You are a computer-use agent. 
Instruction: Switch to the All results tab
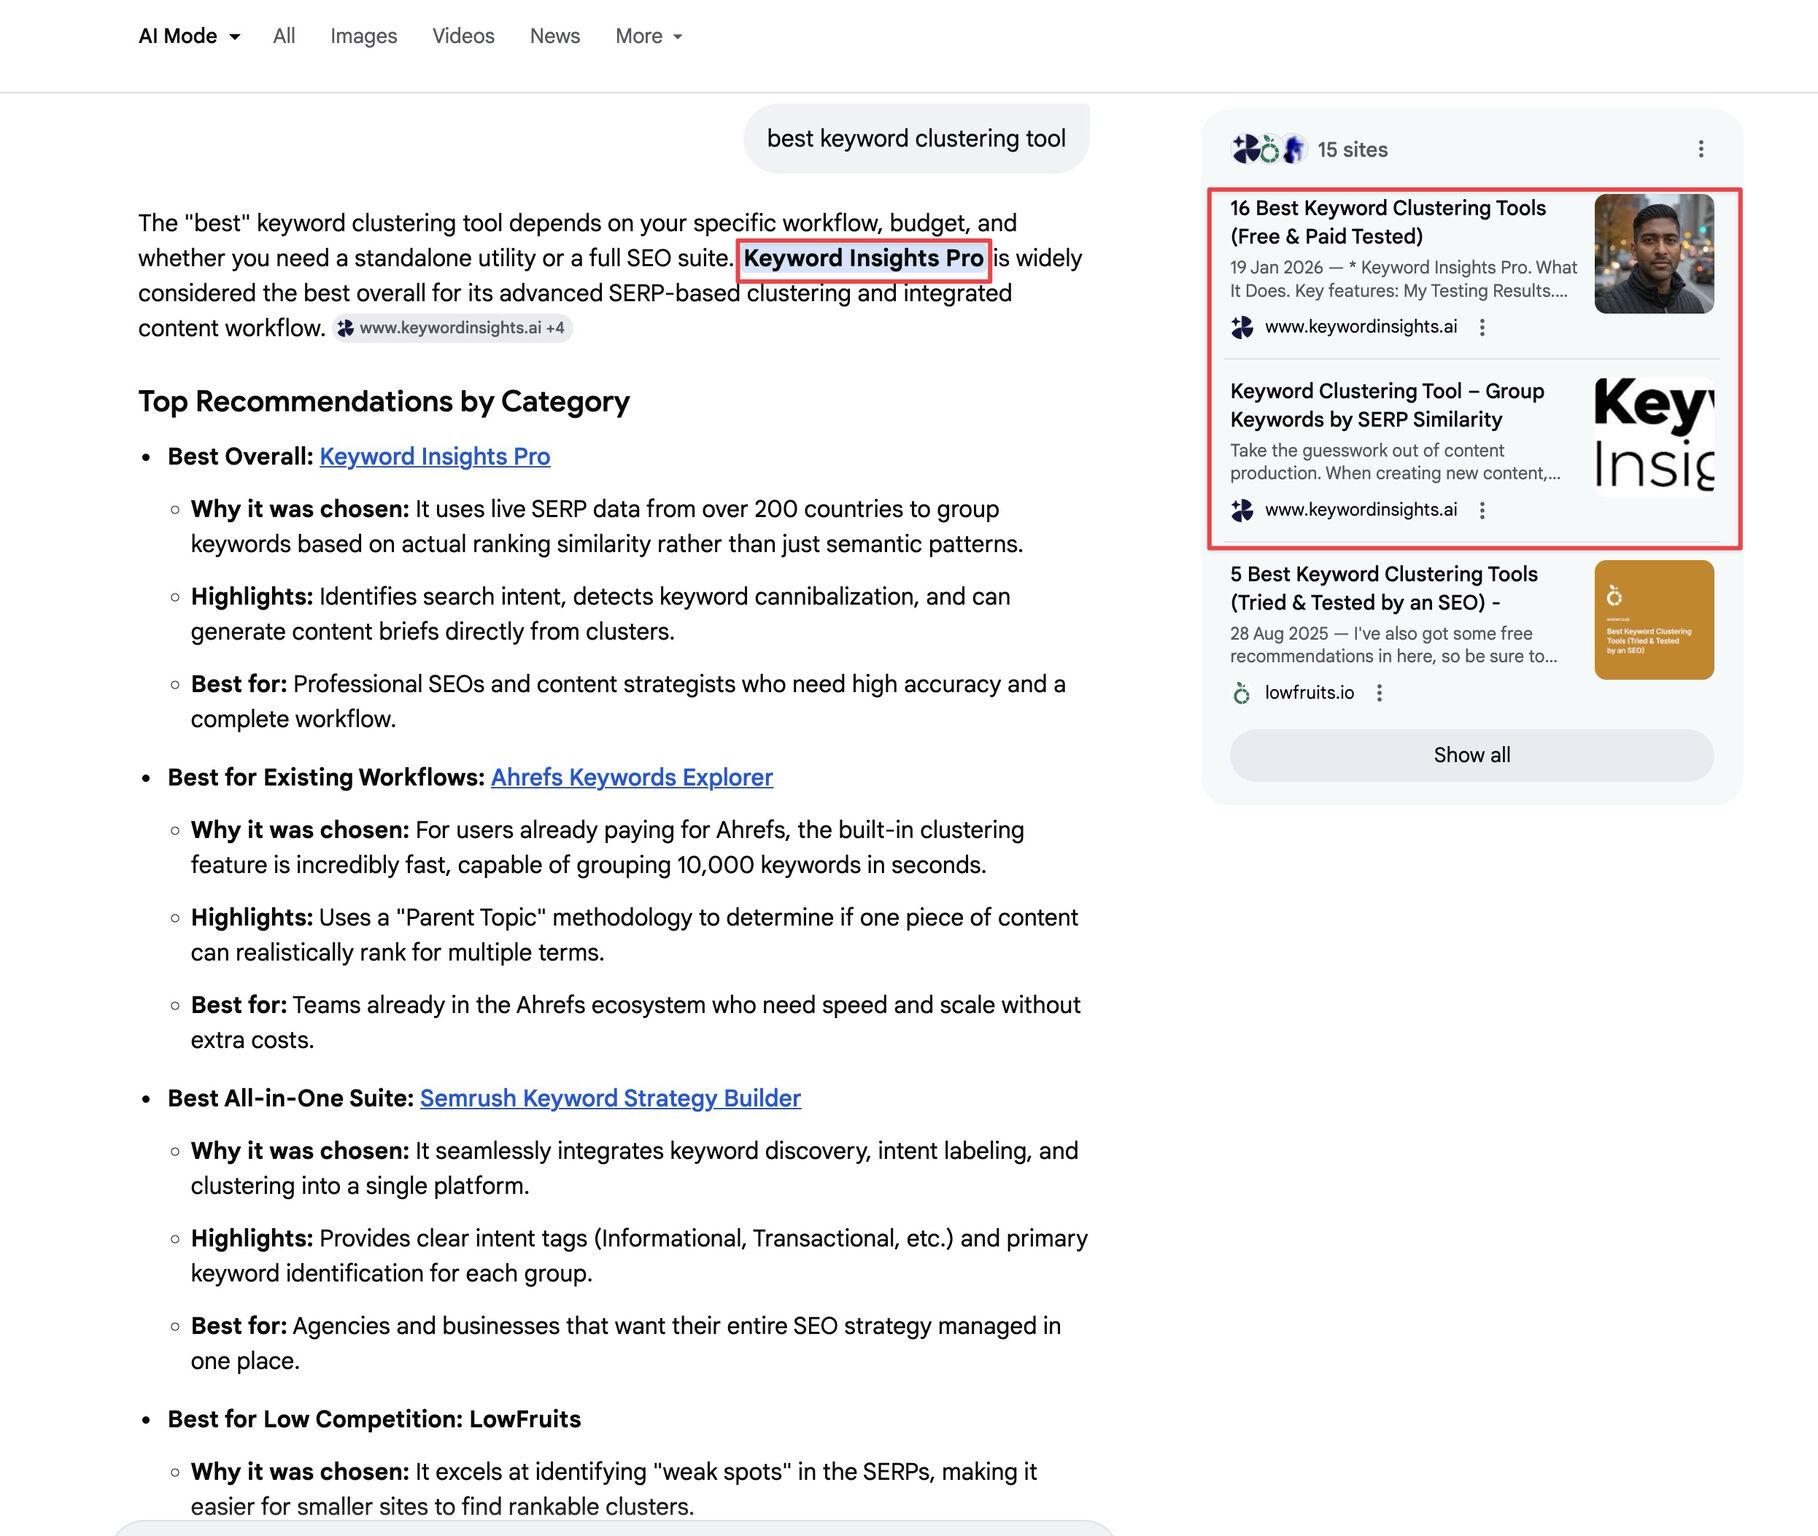click(x=284, y=36)
